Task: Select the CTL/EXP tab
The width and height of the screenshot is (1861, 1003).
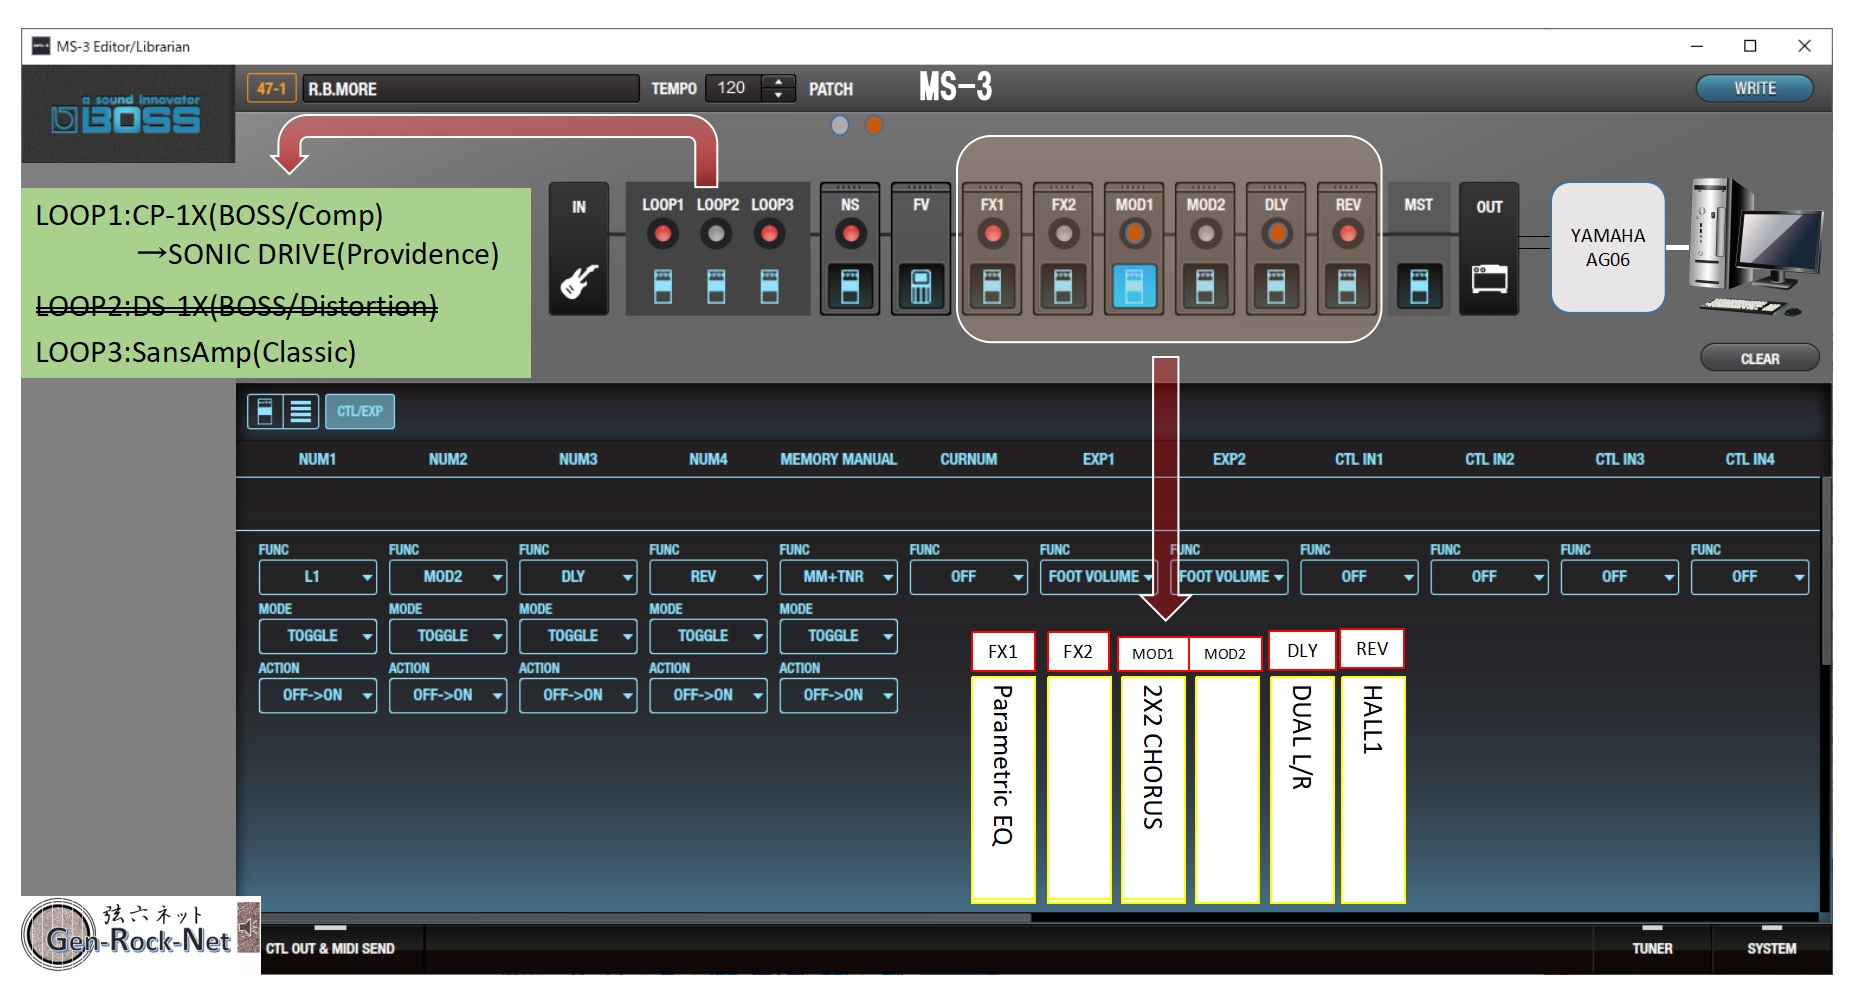Action: pyautogui.click(x=360, y=411)
